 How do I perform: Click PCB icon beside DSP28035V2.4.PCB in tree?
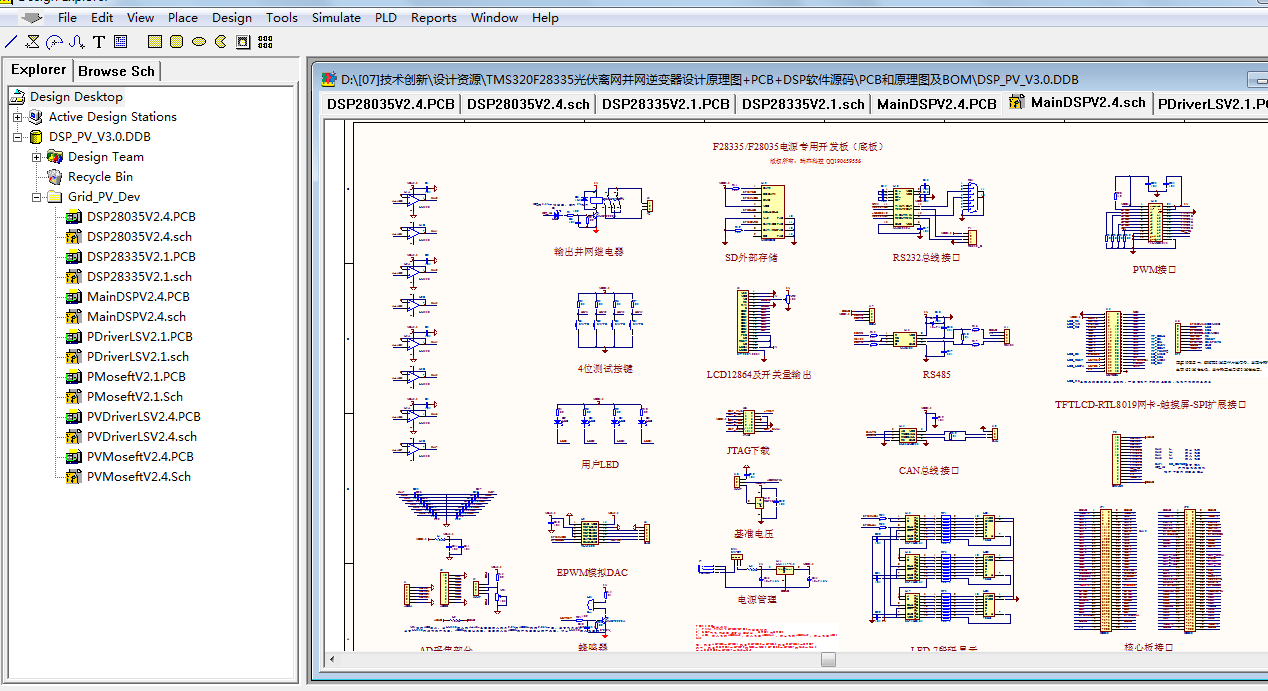coord(74,217)
